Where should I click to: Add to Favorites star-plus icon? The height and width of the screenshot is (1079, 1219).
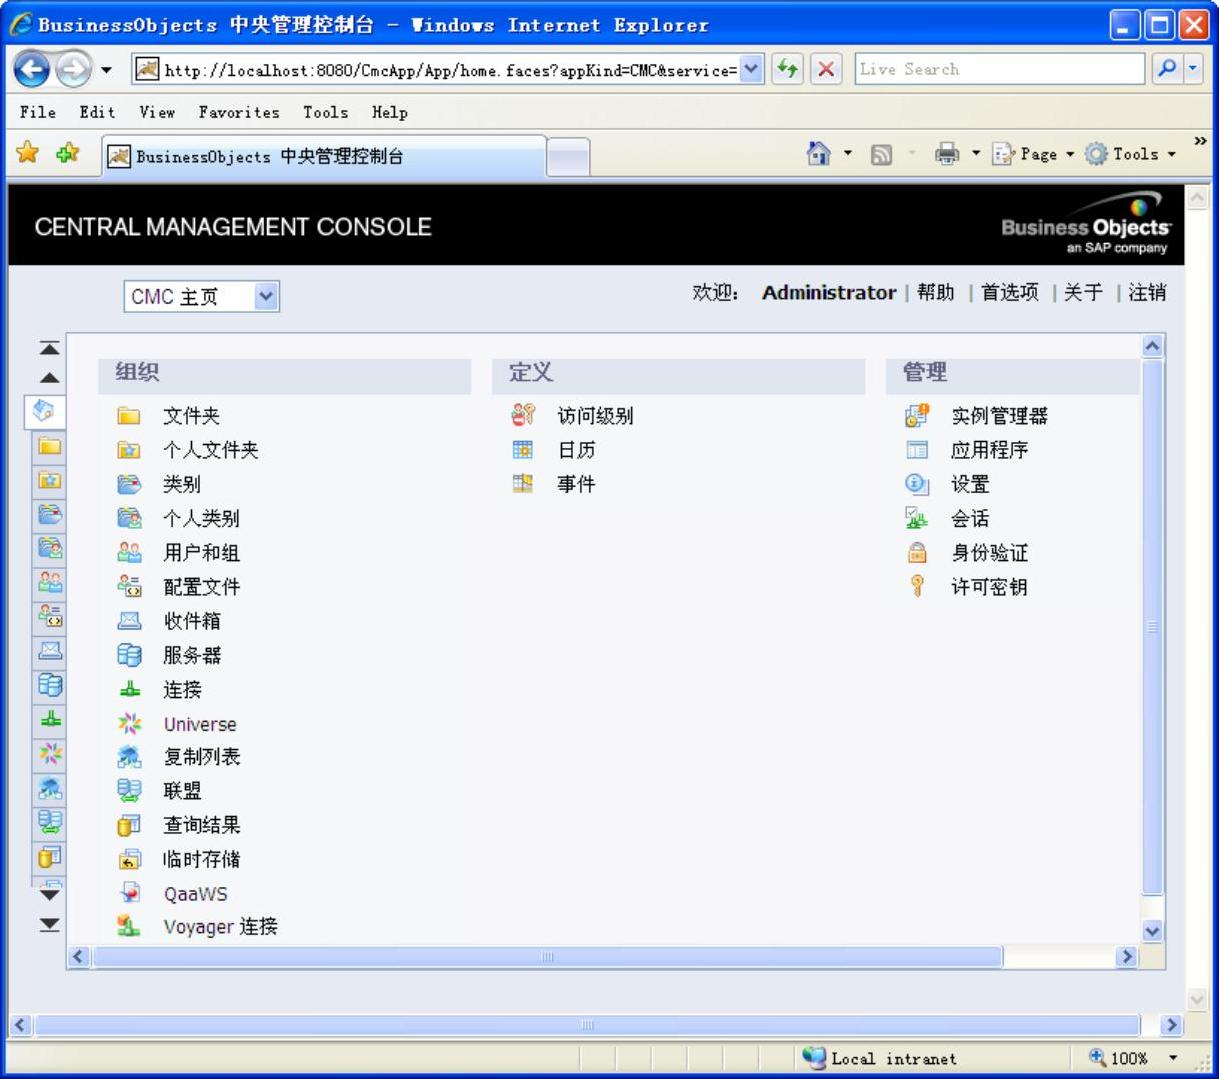[68, 153]
